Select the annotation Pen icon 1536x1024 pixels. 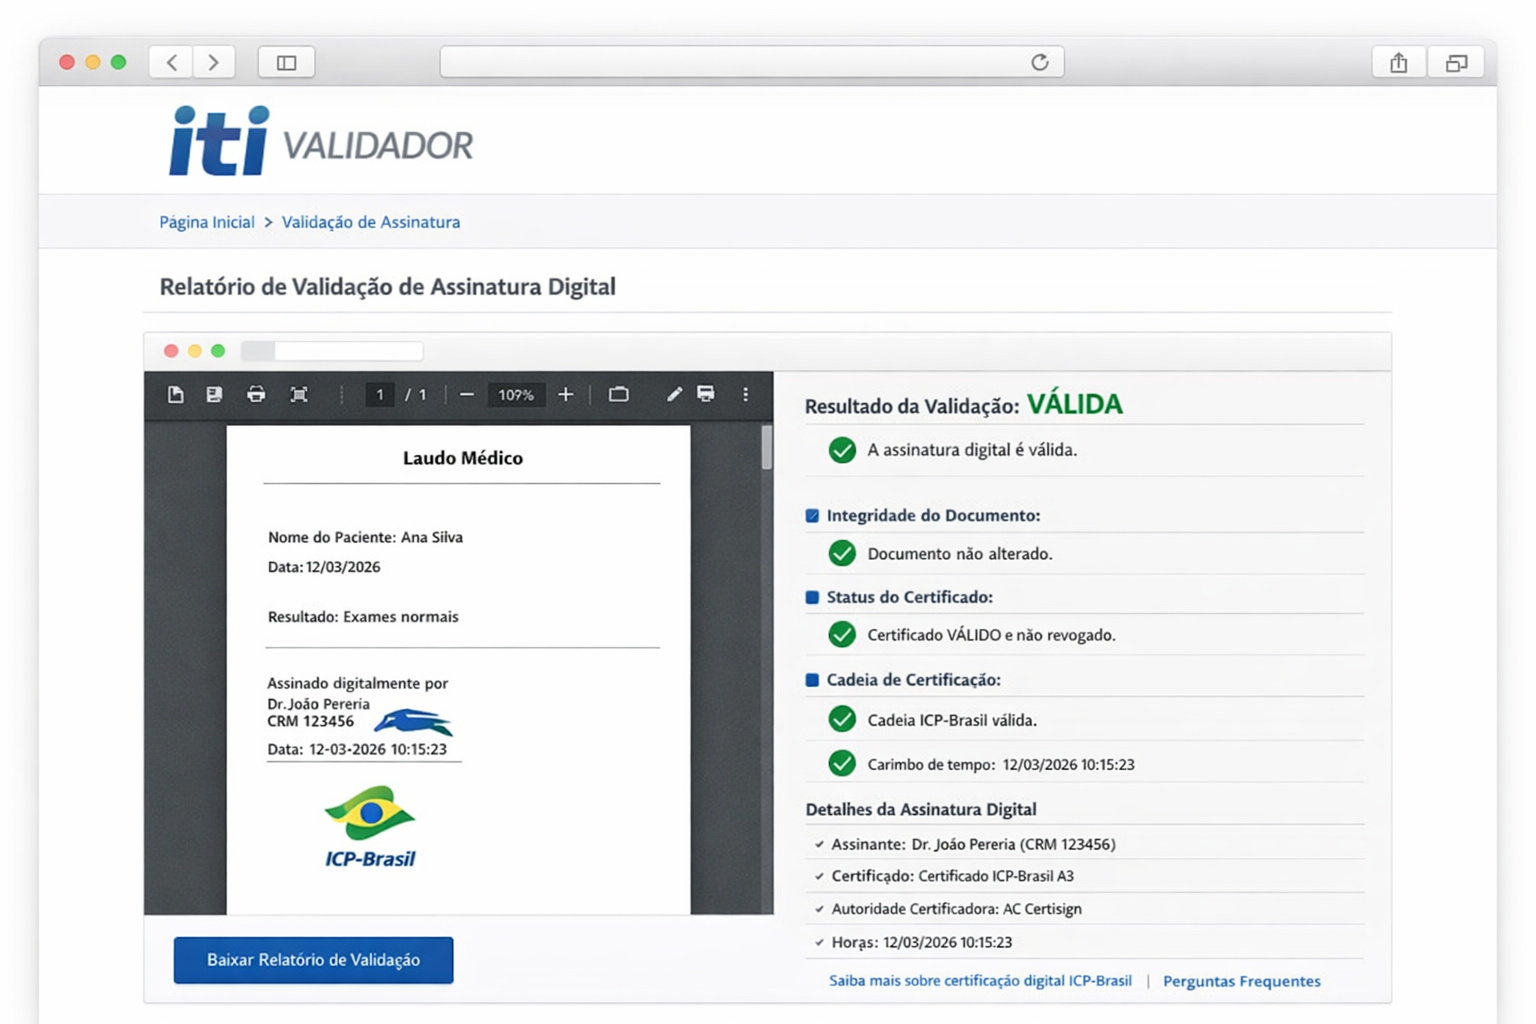pos(673,394)
